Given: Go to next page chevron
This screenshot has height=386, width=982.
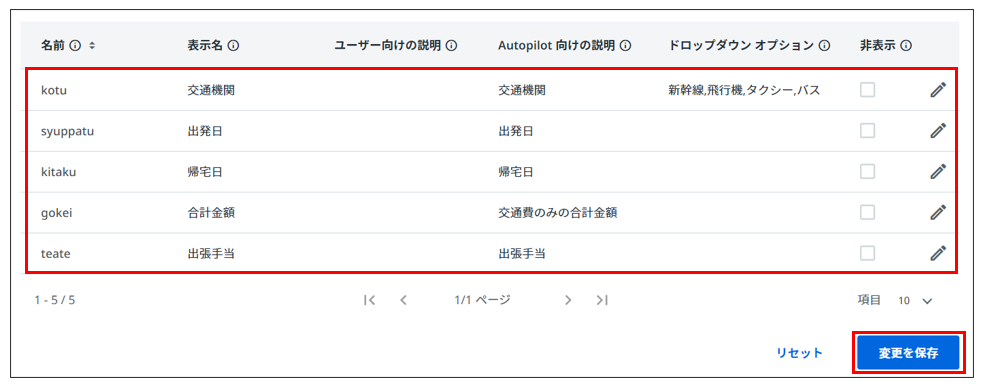Looking at the screenshot, I should pyautogui.click(x=568, y=300).
